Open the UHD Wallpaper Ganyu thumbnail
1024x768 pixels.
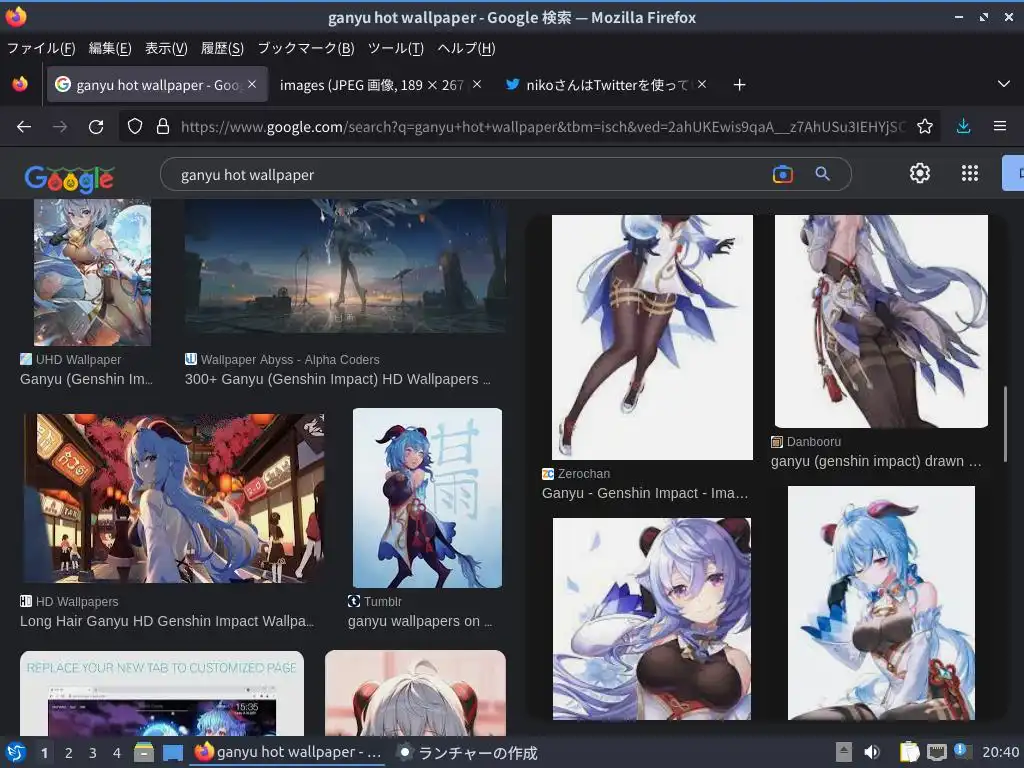(92, 272)
